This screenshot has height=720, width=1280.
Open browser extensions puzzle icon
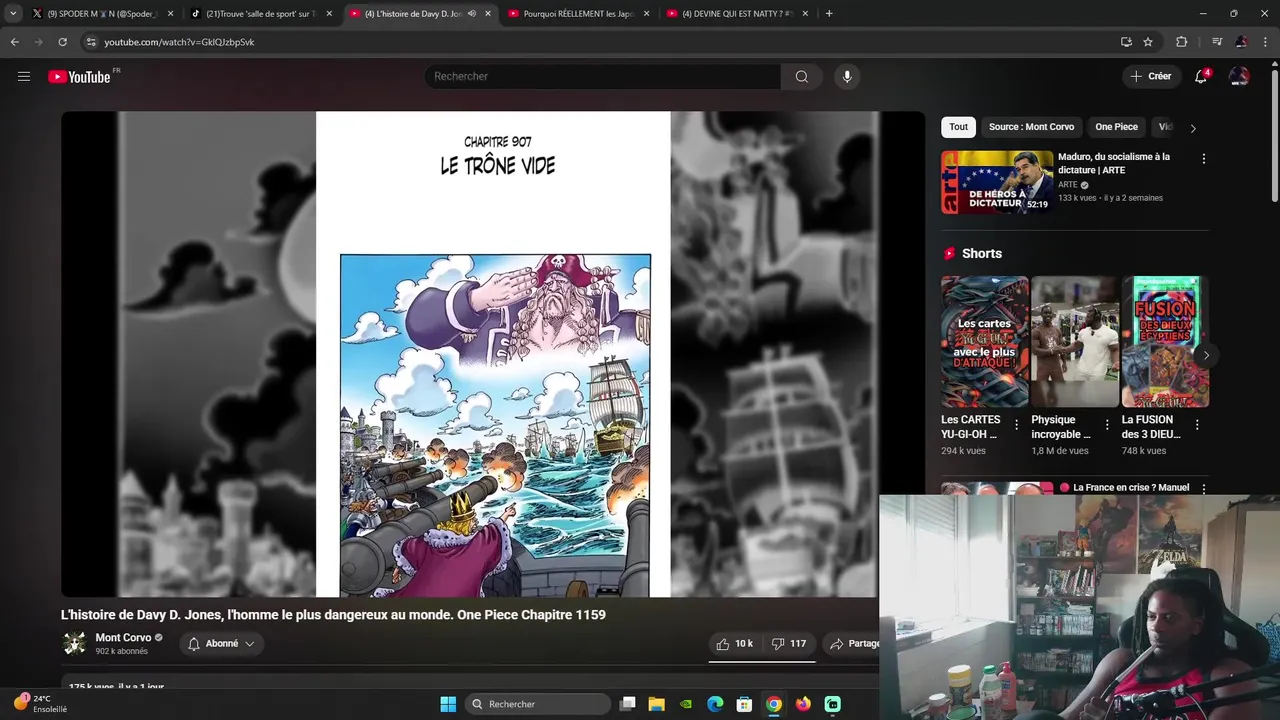point(1182,42)
